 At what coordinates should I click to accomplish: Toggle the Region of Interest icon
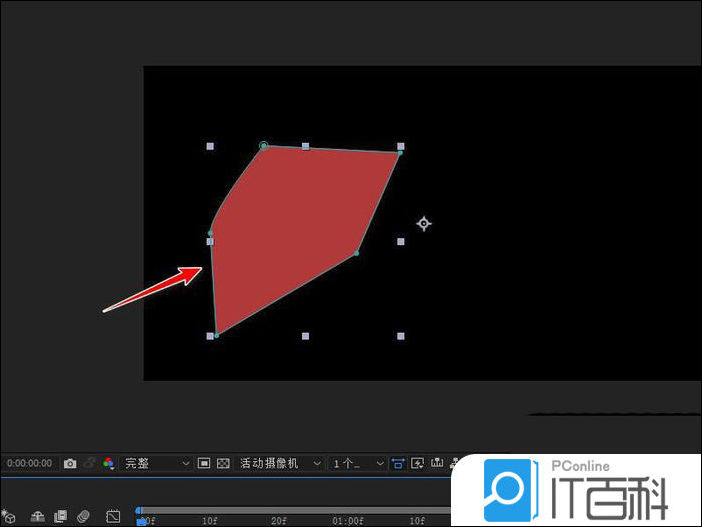(204, 463)
